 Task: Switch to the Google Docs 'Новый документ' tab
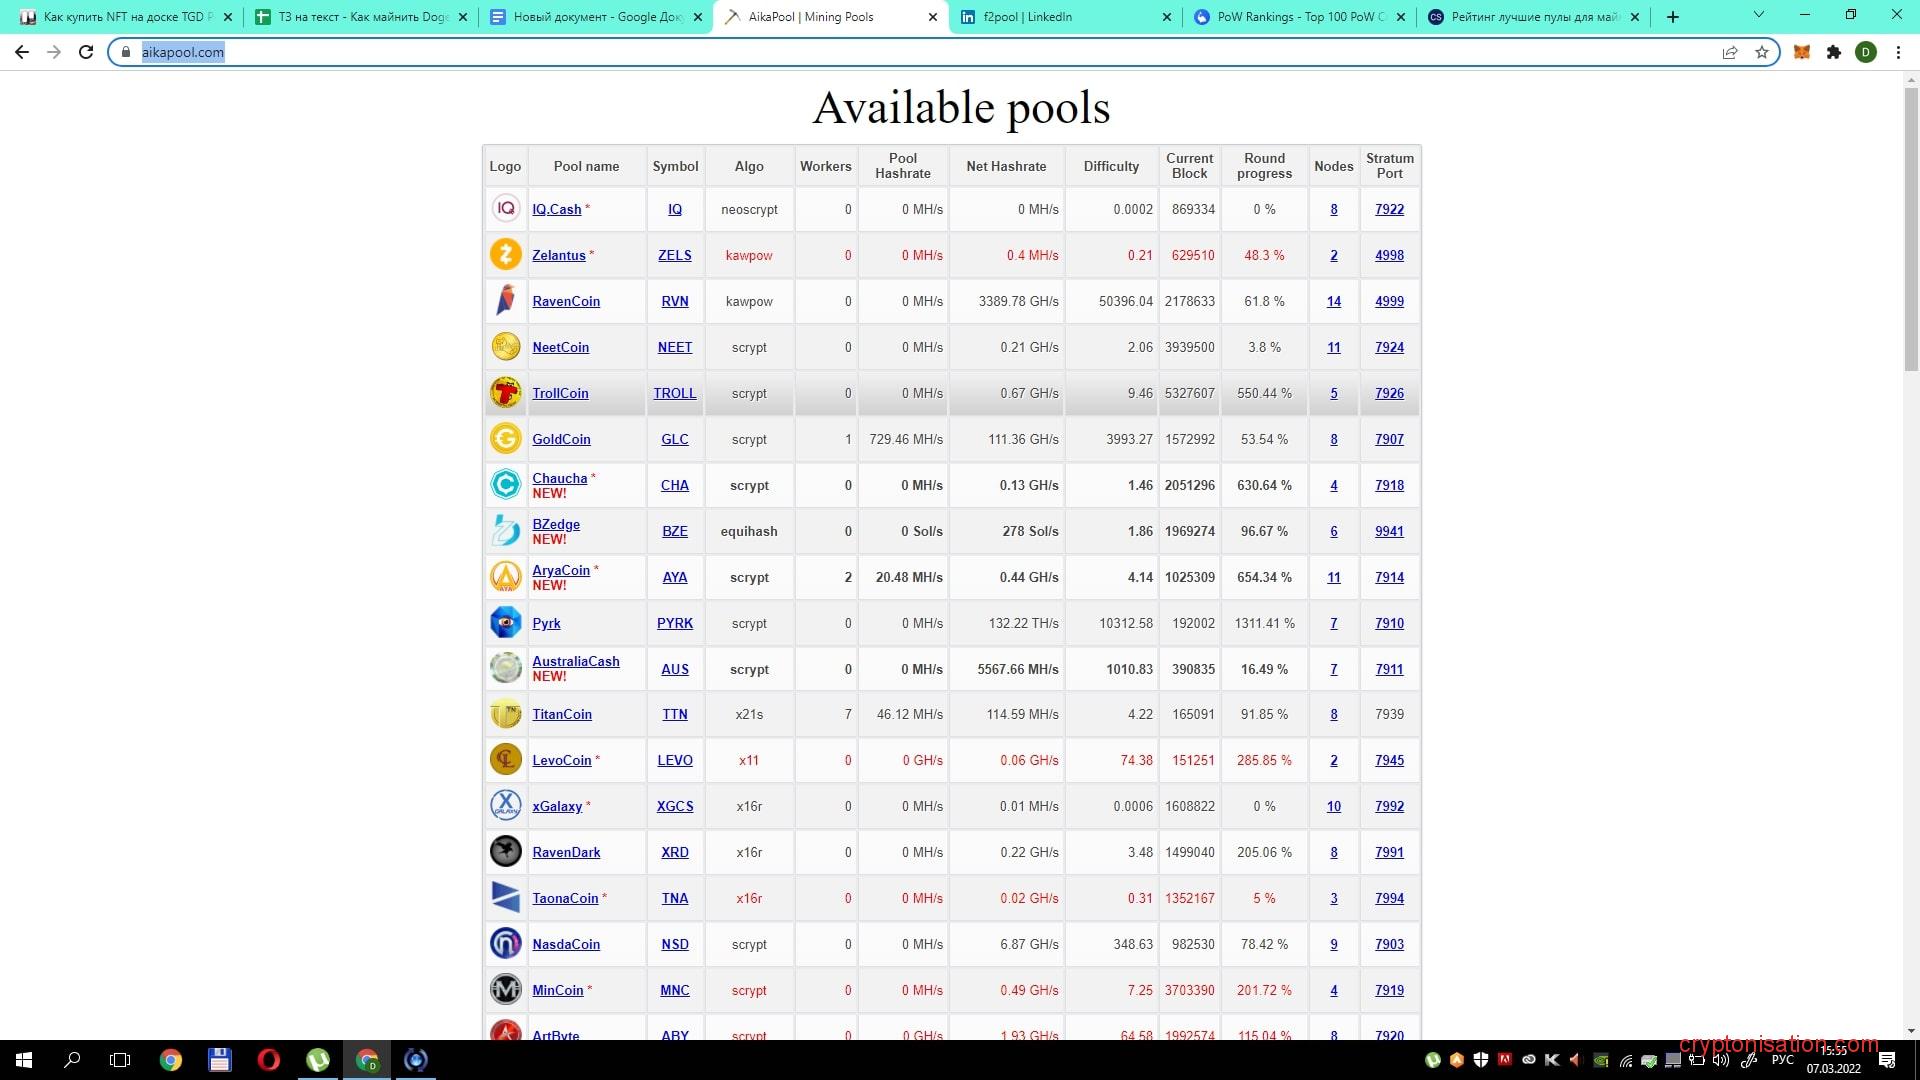point(596,17)
